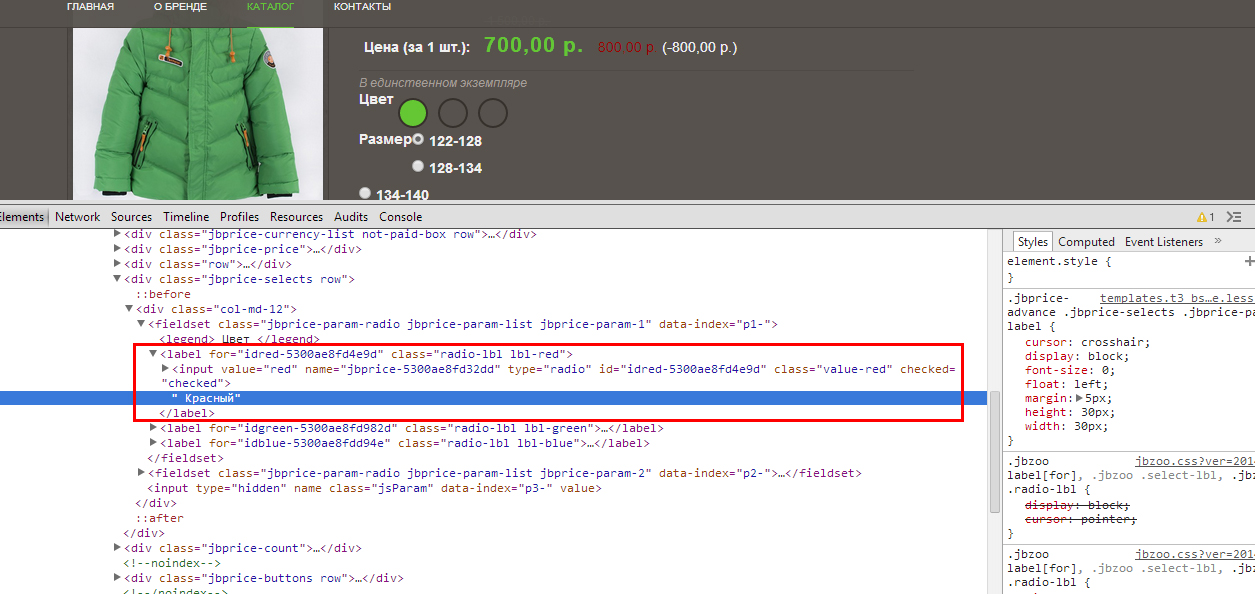This screenshot has width=1255, height=594.
Task: Click the "float: left" style declaration
Action: 1068,384
